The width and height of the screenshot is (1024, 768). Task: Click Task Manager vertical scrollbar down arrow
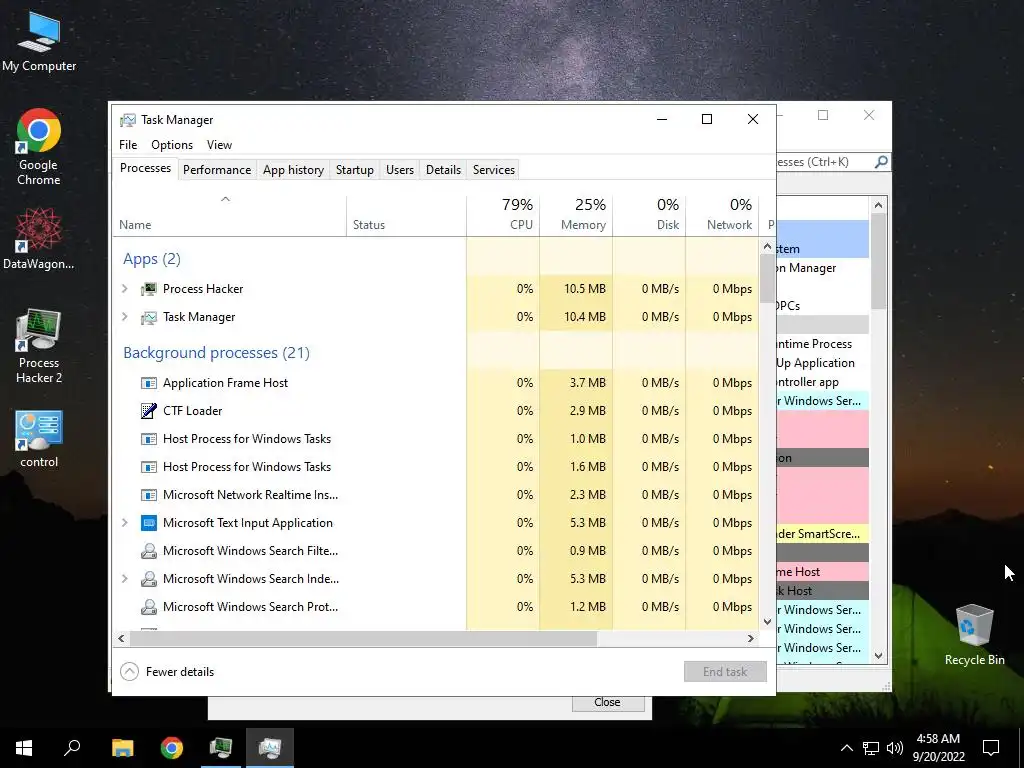[x=767, y=622]
